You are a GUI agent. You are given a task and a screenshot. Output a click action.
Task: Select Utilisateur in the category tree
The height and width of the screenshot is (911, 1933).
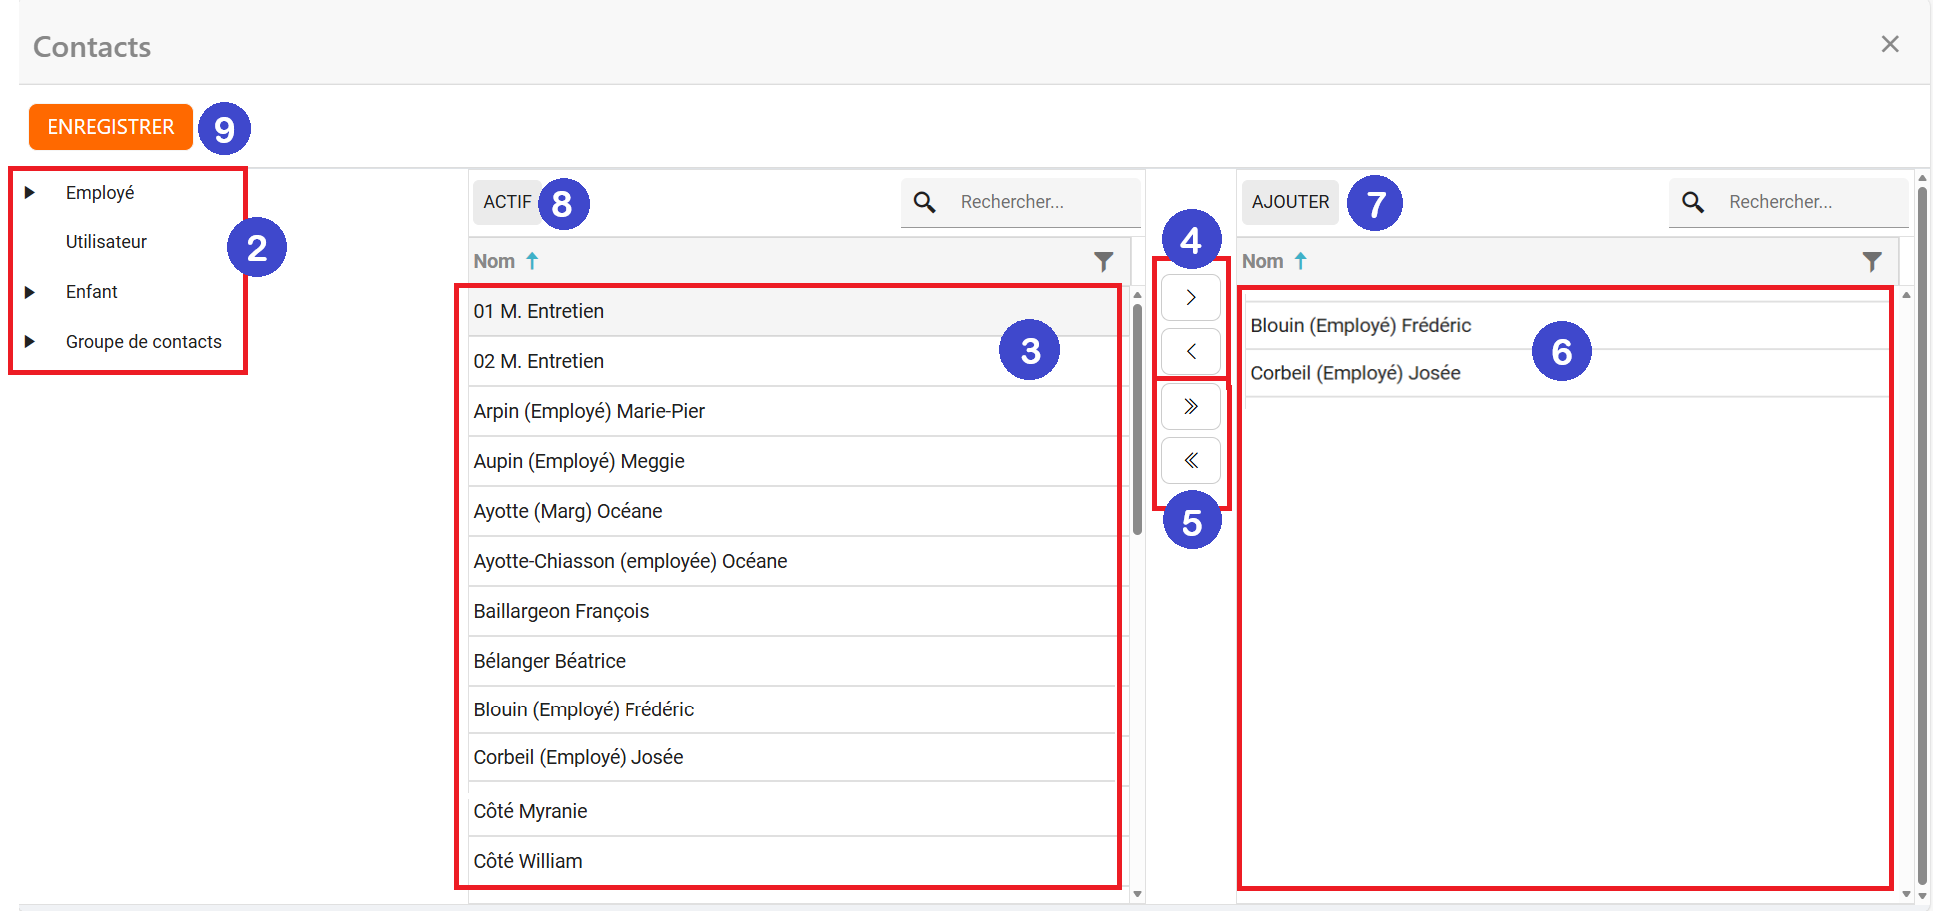106,242
